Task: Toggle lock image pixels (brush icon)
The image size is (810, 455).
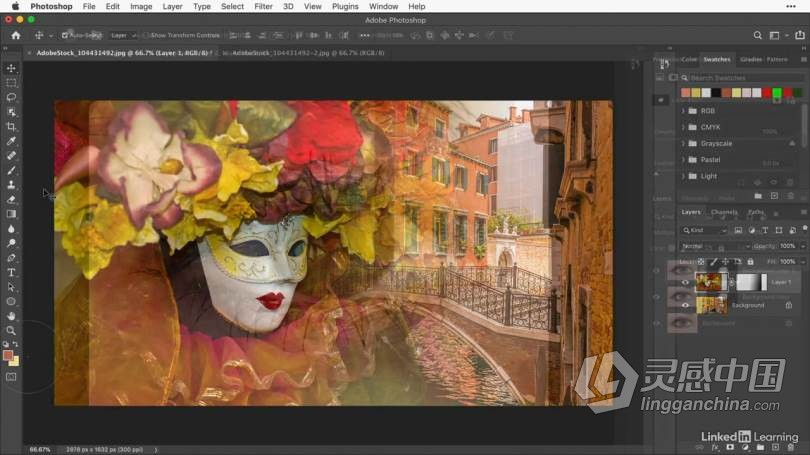Action: pyautogui.click(x=713, y=262)
